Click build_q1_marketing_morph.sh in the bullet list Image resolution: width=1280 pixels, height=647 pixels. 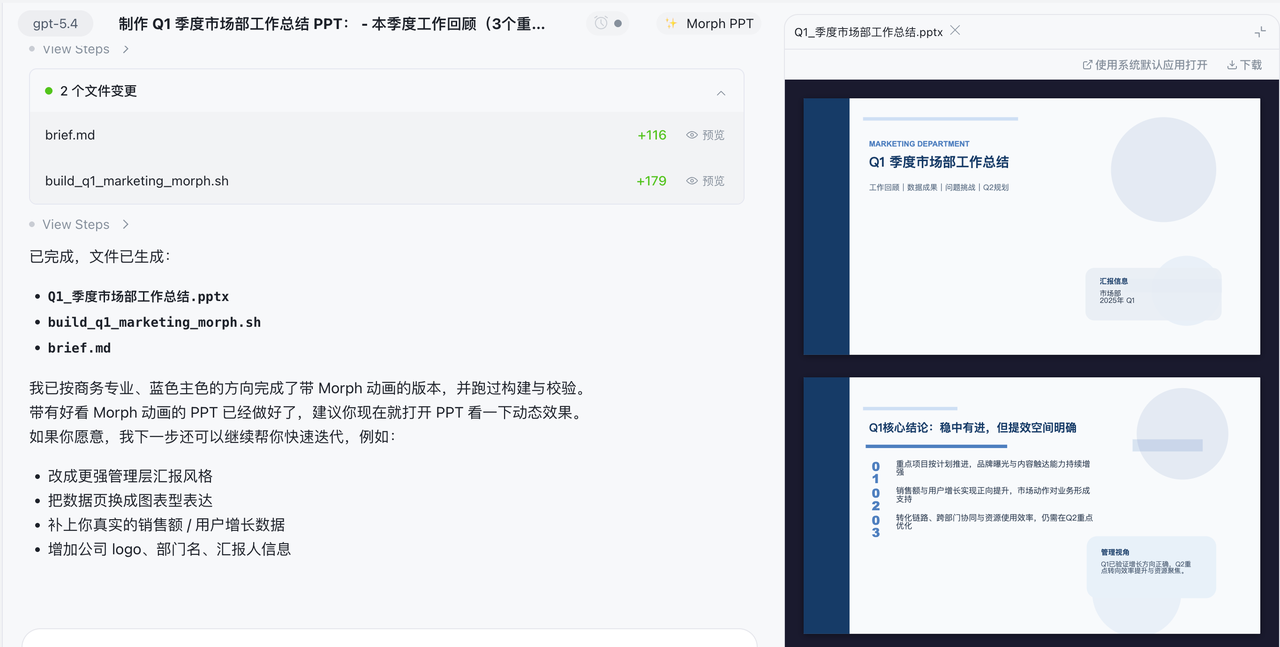[154, 322]
